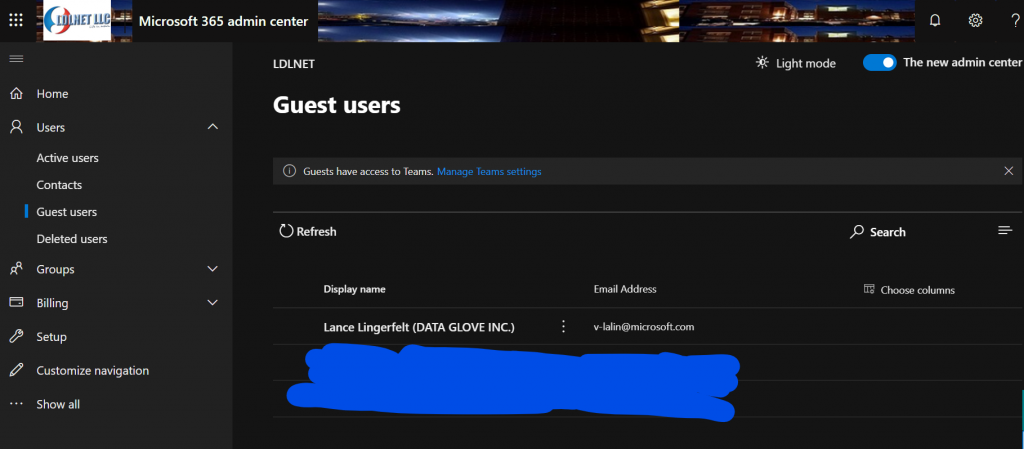Click the Refresh circular arrow icon
Image resolution: width=1024 pixels, height=449 pixels.
pos(286,231)
